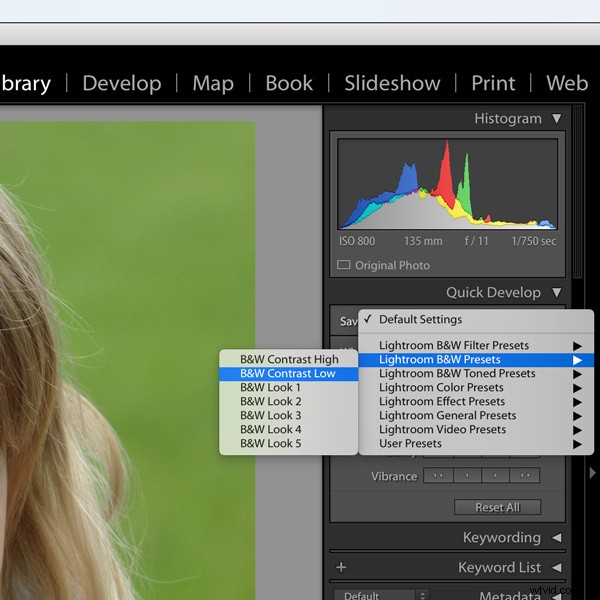Toggle the Original Photo indicator

click(344, 265)
